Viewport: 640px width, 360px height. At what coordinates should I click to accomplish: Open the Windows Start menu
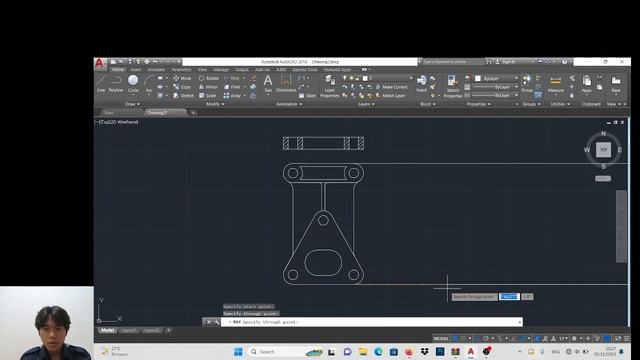tap(238, 351)
